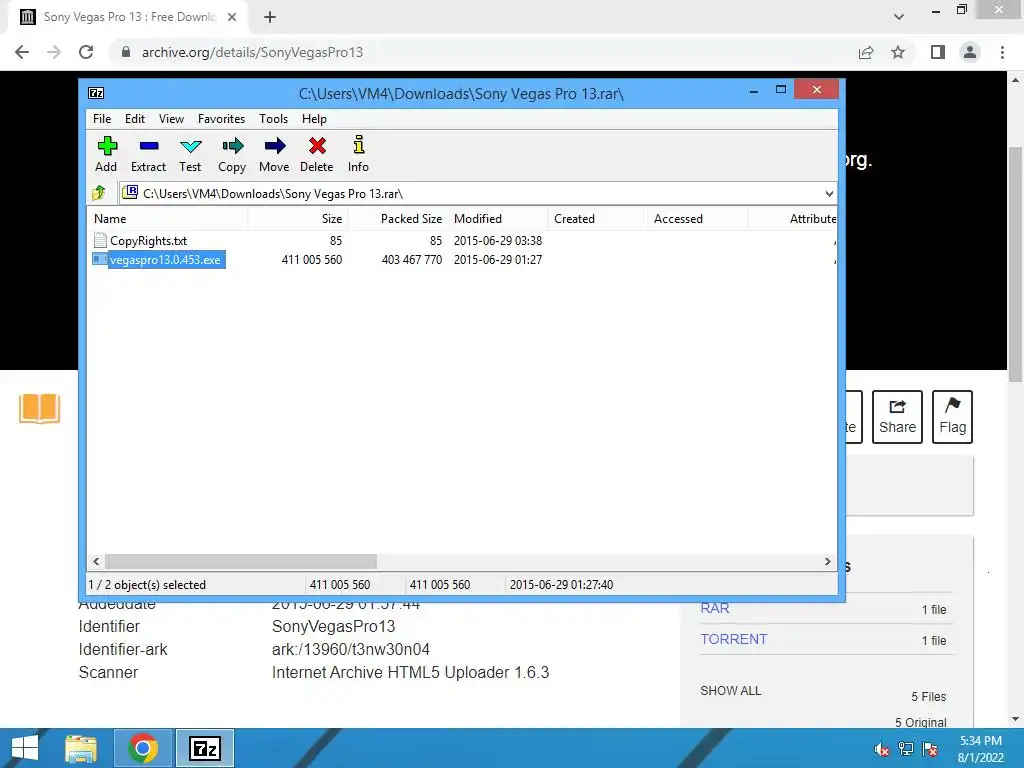Click the Share button on archive.org
1024x768 pixels.
(897, 417)
